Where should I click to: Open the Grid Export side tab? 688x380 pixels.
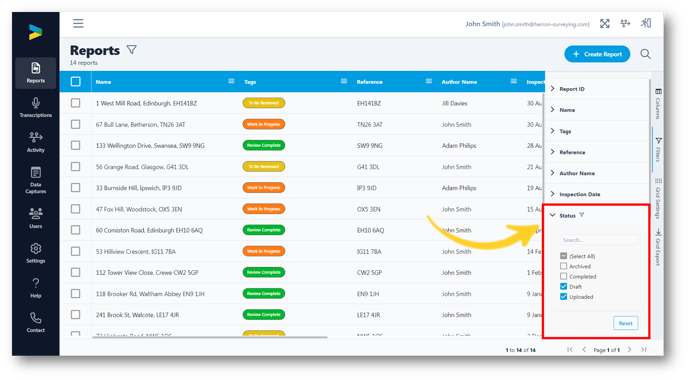[x=658, y=248]
